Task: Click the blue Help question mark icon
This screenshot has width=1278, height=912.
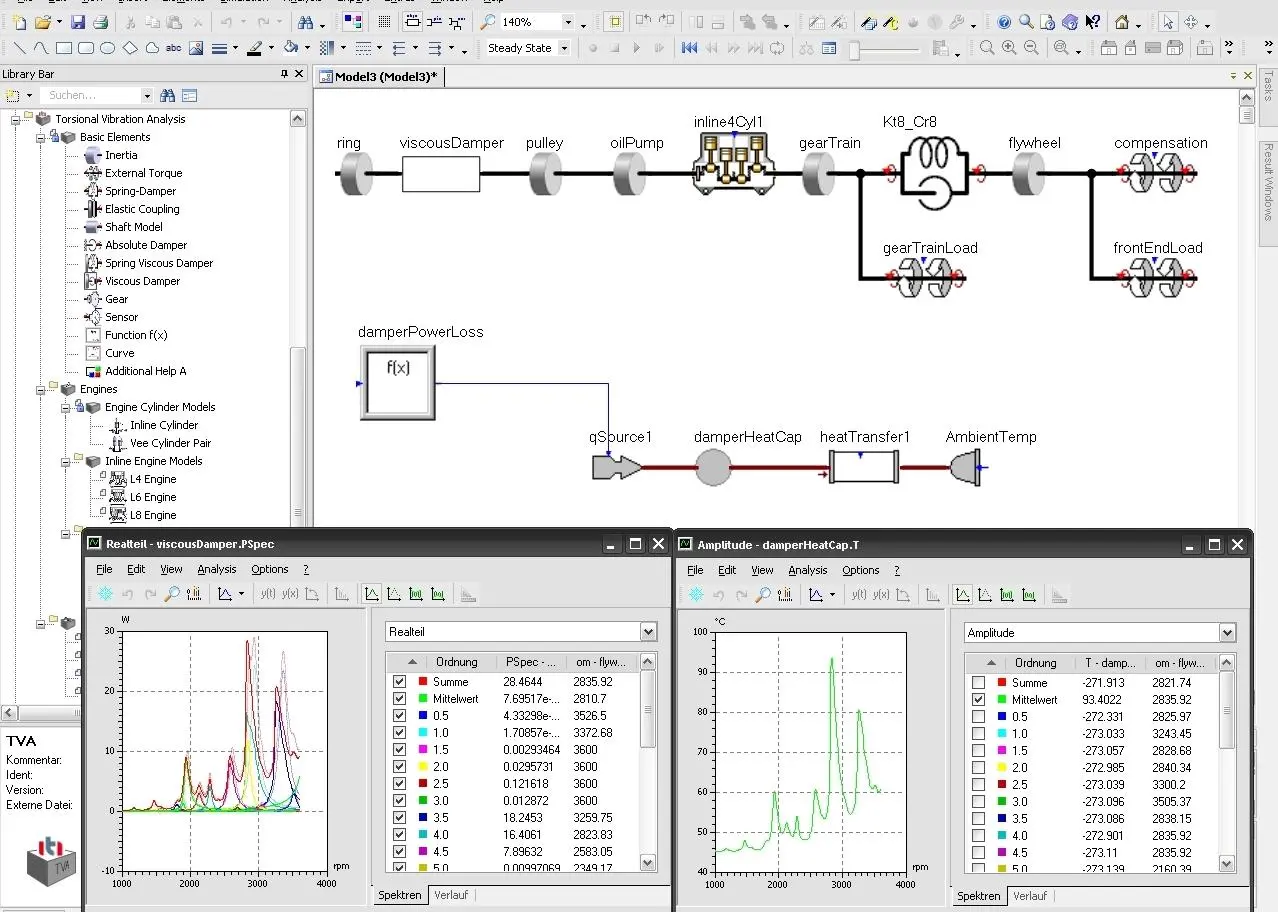Action: tap(1004, 22)
